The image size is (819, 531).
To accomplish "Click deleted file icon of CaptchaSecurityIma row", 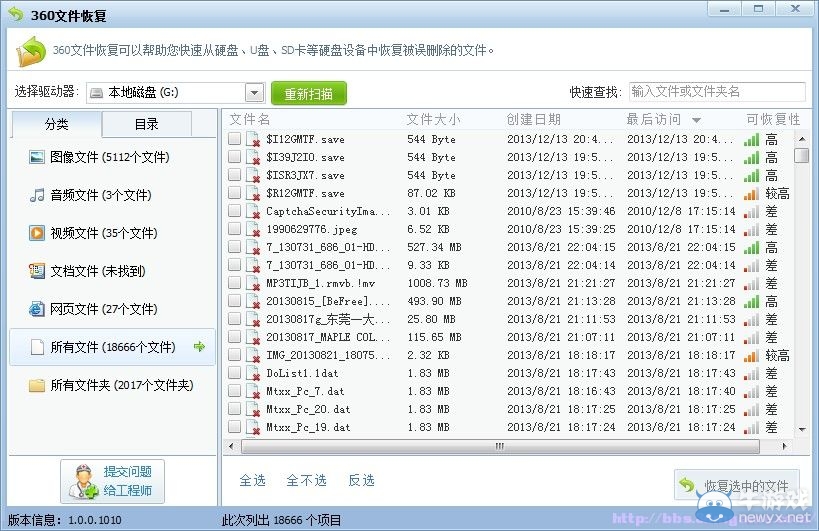I will (253, 211).
